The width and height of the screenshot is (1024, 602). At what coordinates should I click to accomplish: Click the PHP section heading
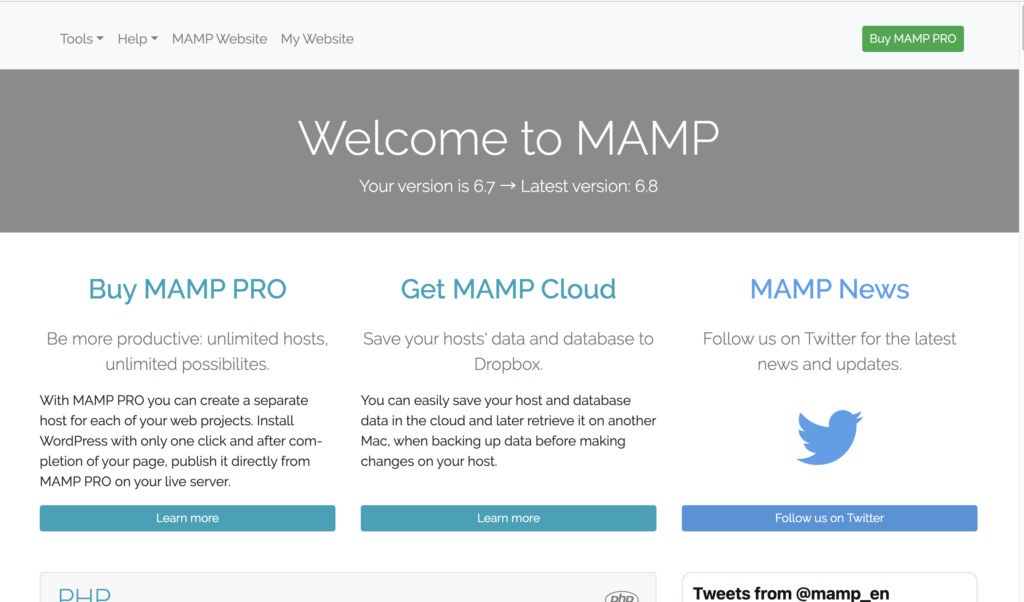(x=84, y=595)
